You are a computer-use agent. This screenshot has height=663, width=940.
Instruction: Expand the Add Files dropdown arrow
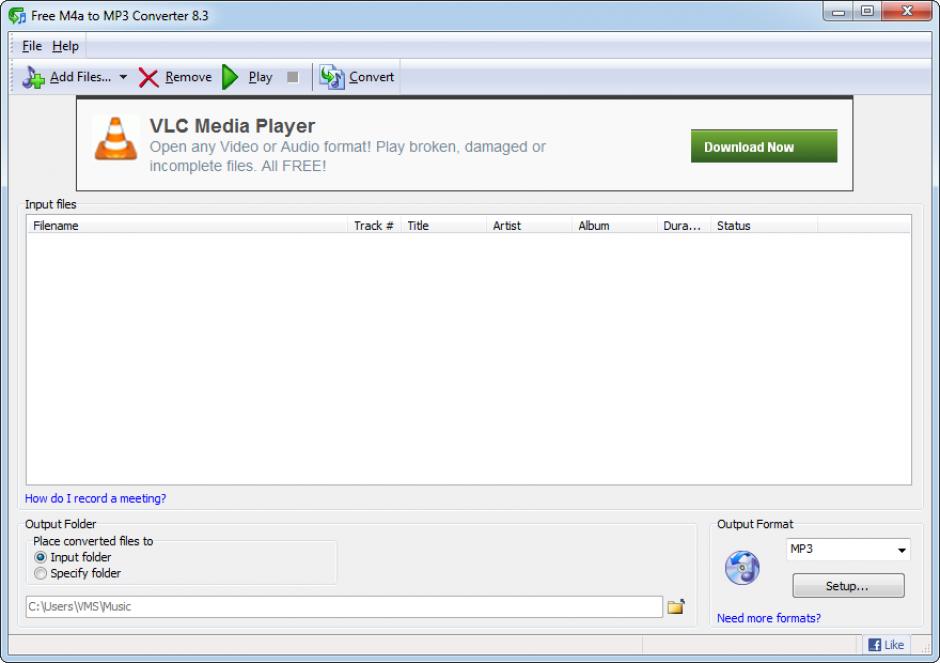click(x=123, y=77)
